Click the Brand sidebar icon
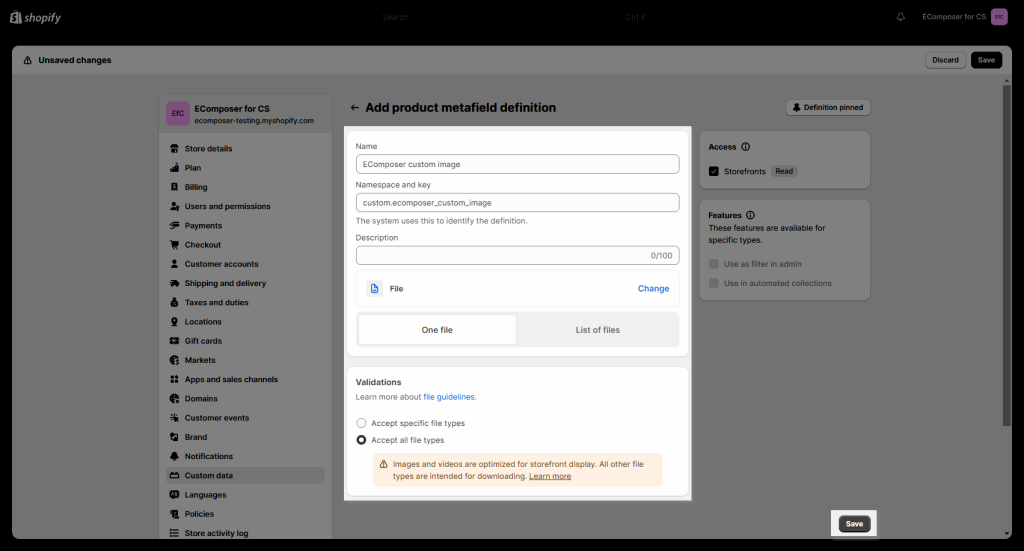The image size is (1024, 551). pos(174,437)
